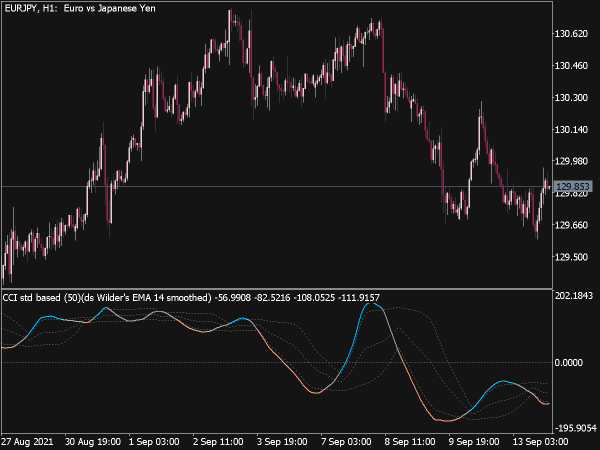Click the 130.460 price axis label

coord(571,66)
